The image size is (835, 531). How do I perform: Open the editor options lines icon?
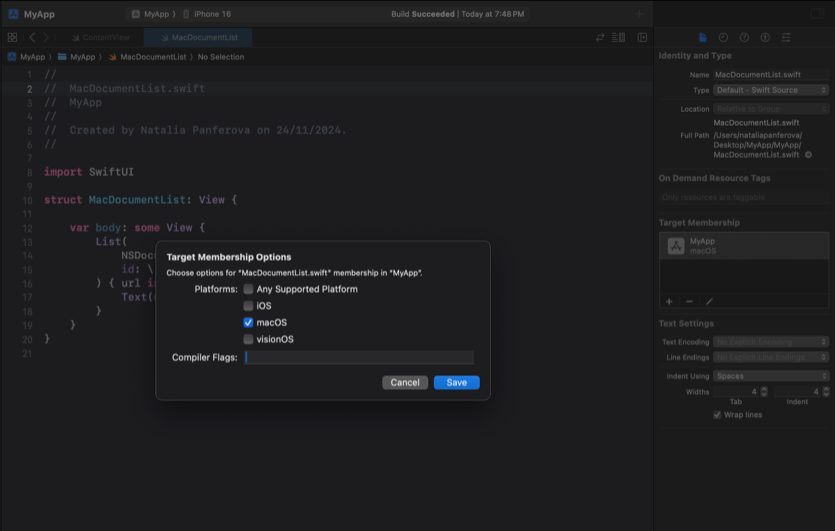click(618, 37)
